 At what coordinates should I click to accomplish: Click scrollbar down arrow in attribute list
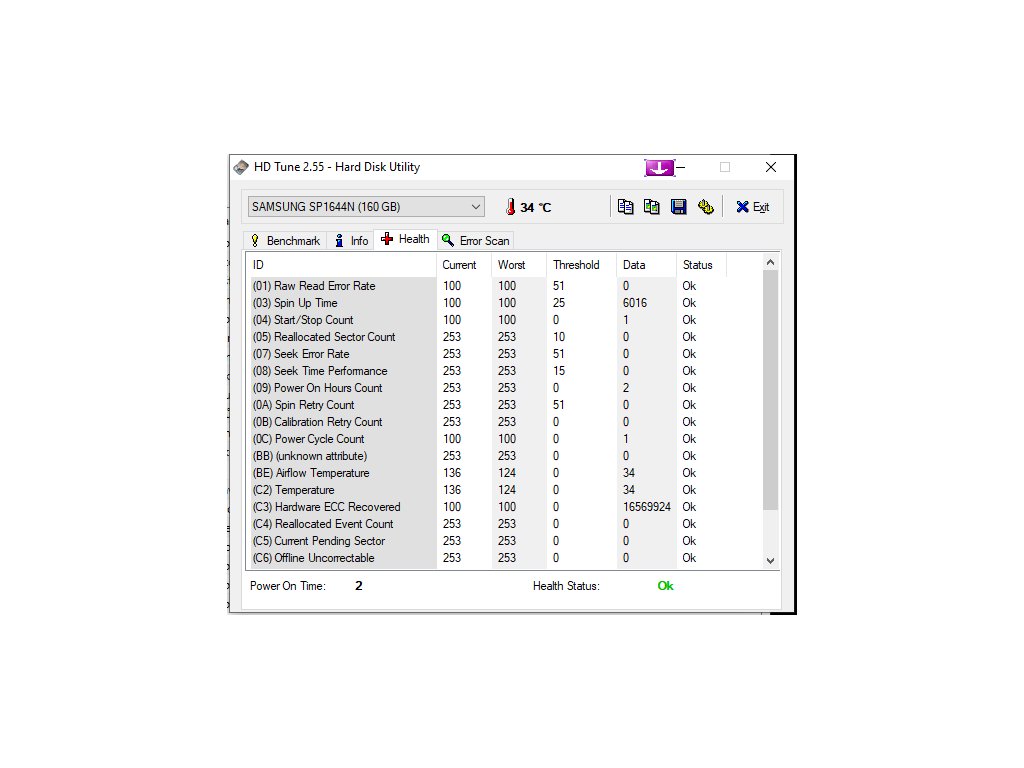(x=771, y=561)
